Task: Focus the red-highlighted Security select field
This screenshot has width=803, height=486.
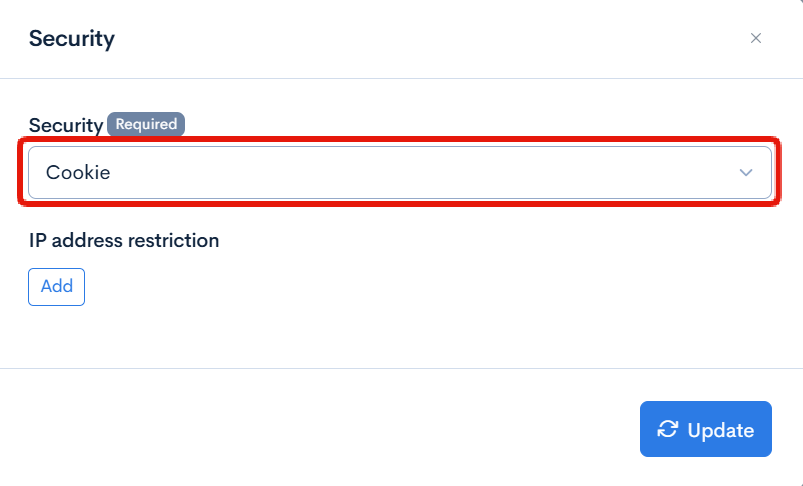Action: (x=400, y=172)
